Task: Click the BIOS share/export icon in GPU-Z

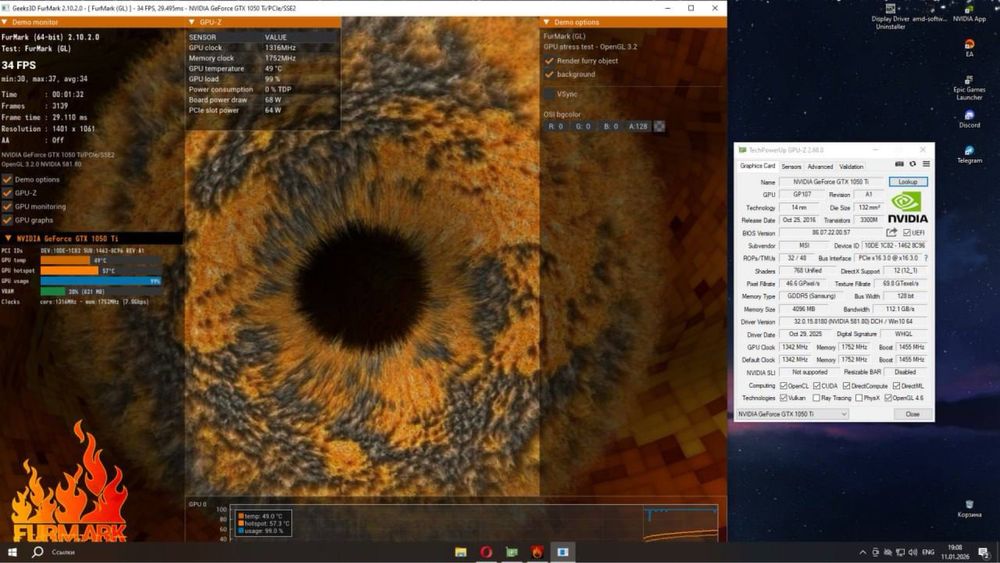Action: [892, 233]
